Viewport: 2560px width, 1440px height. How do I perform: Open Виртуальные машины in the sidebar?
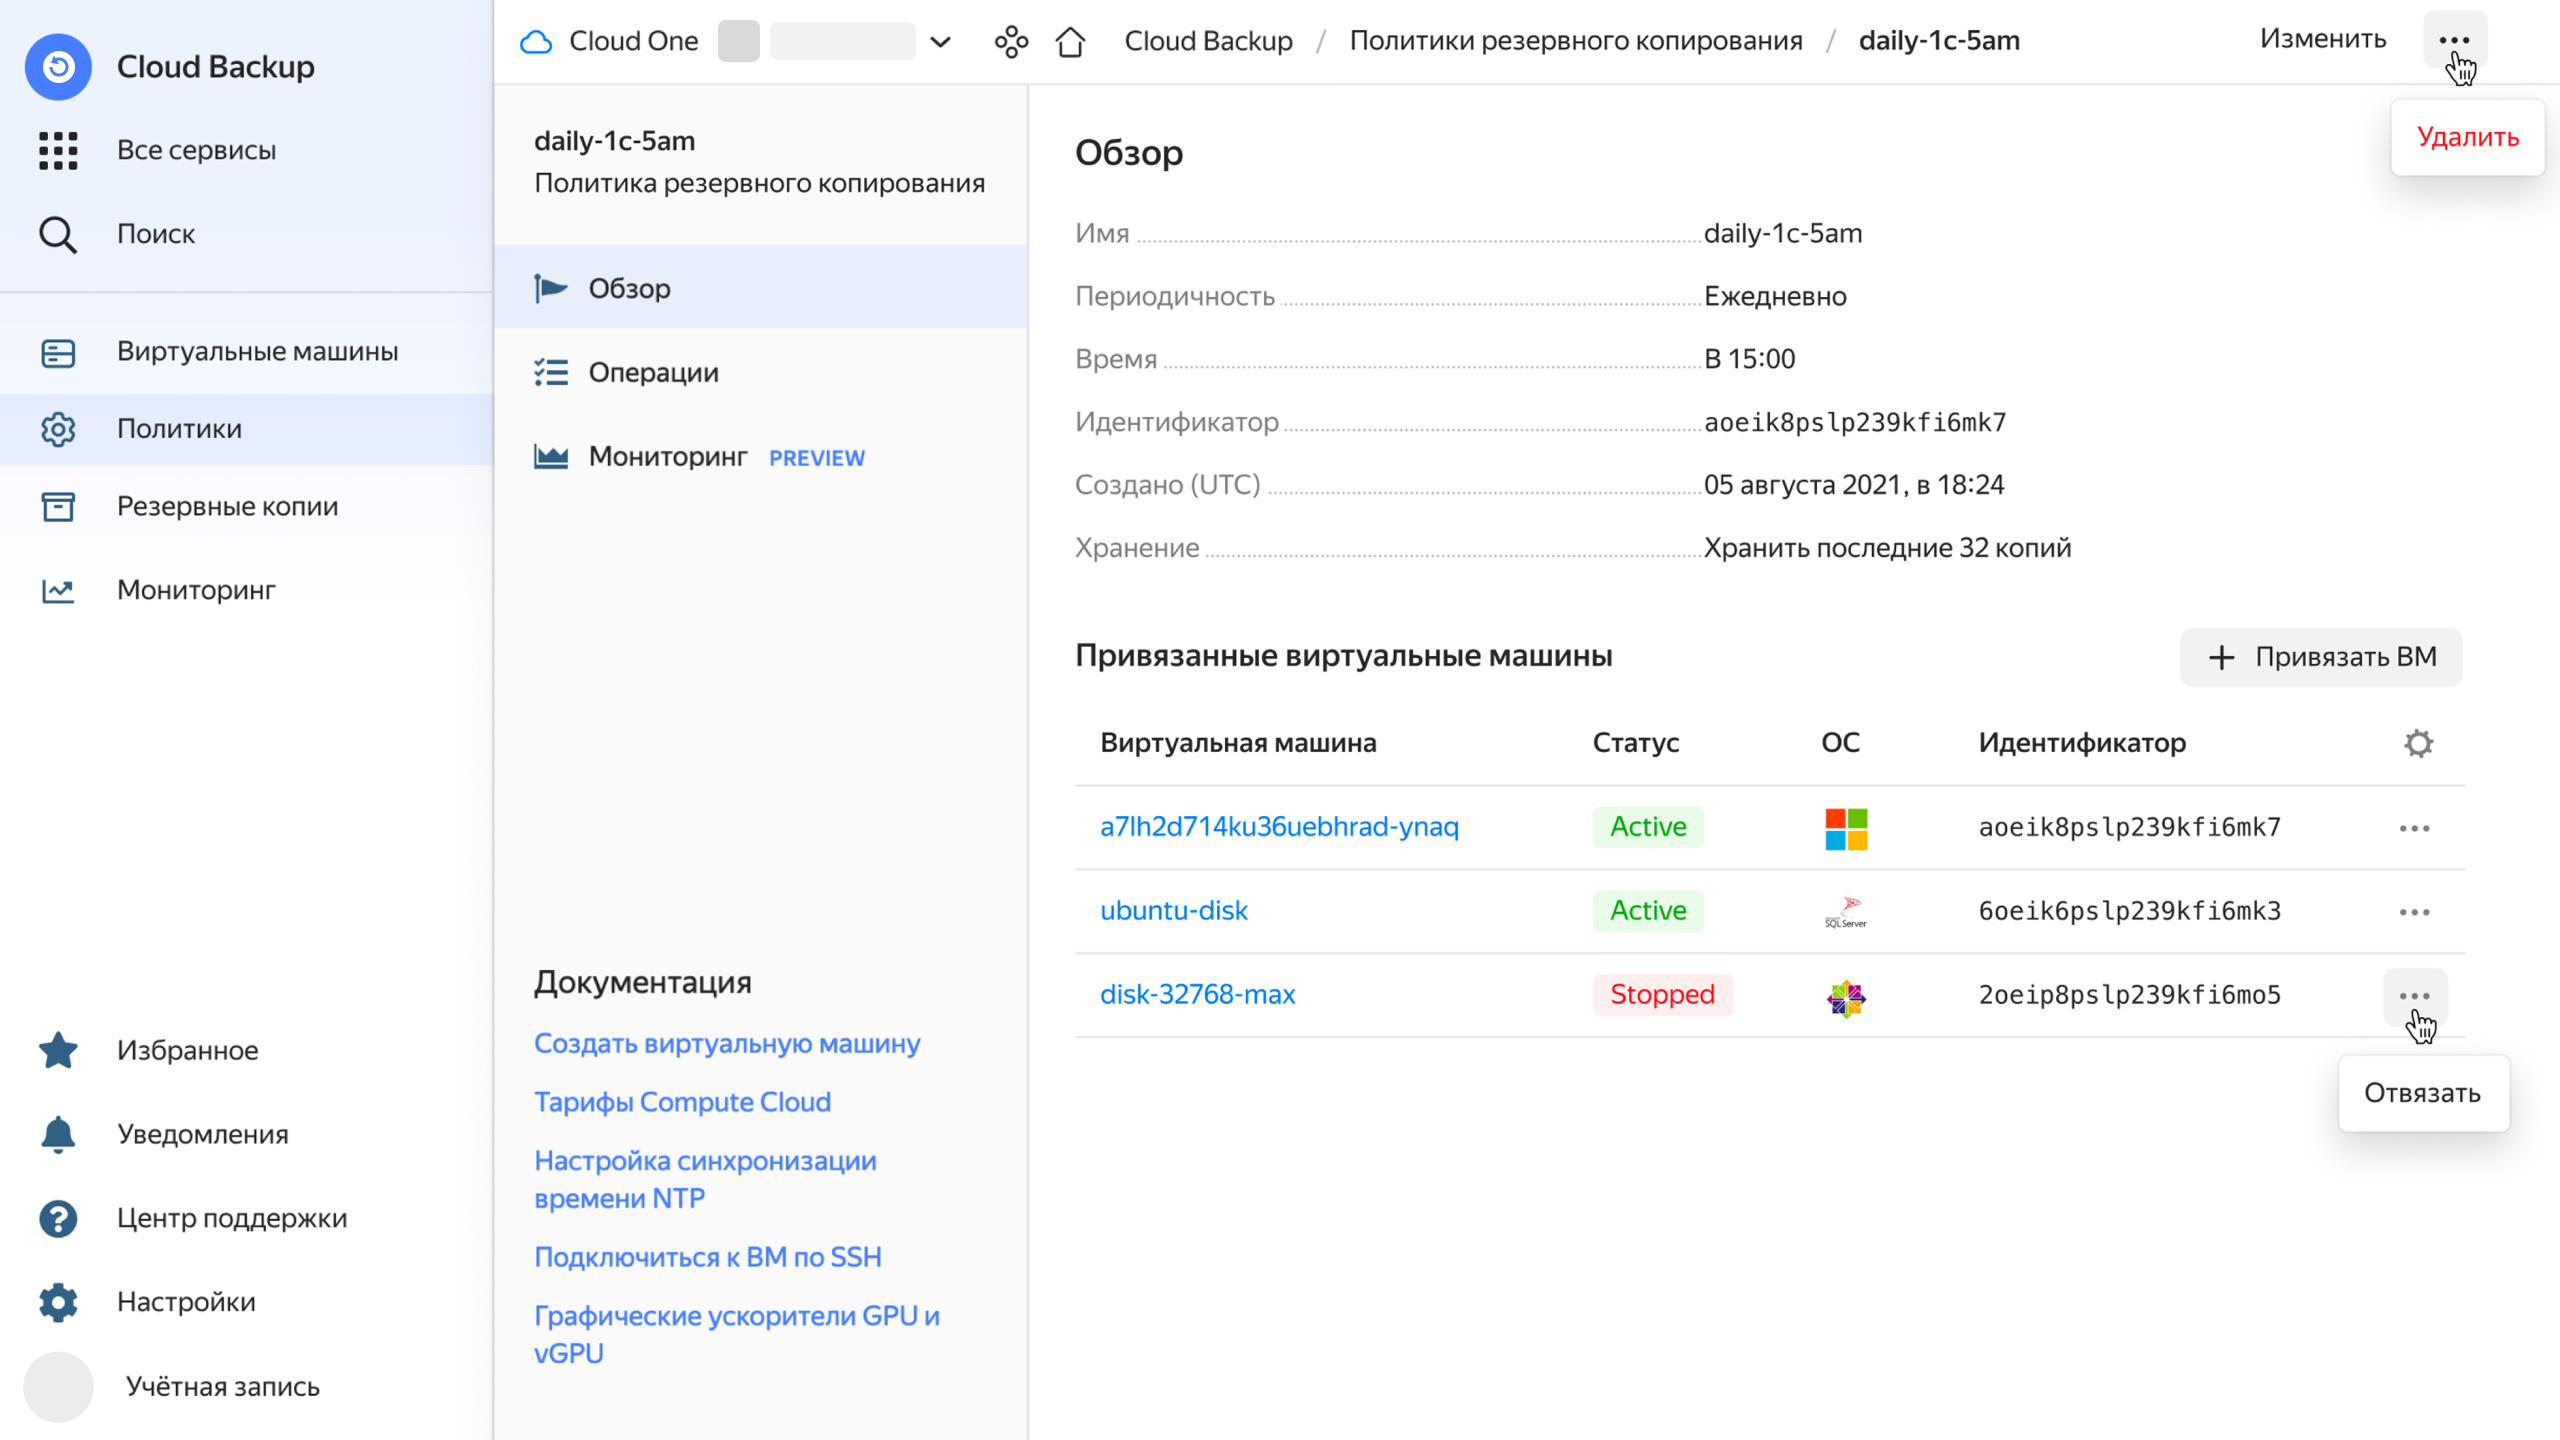point(247,352)
